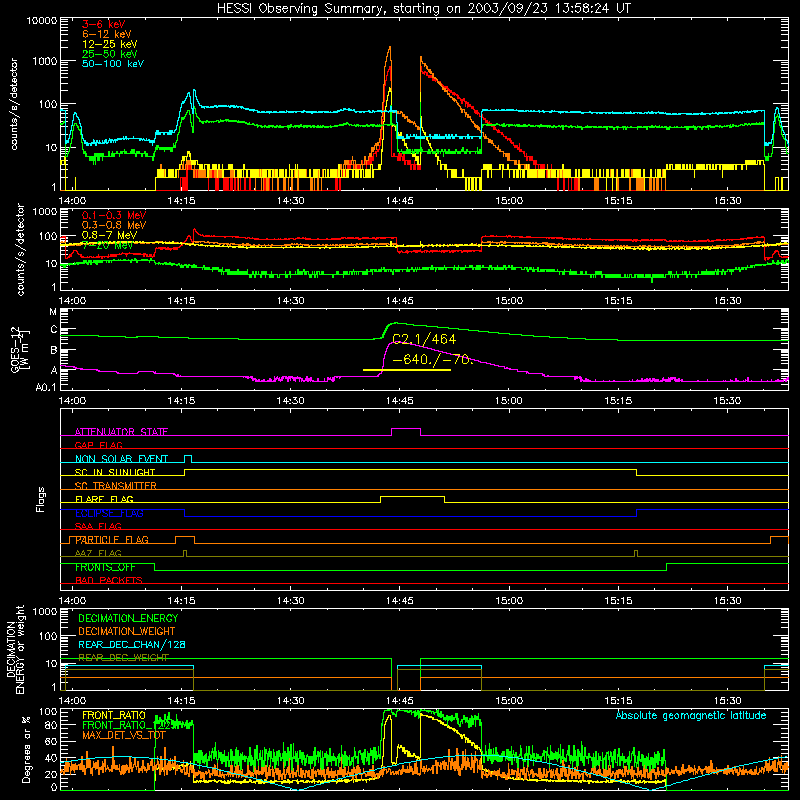The image size is (800, 800).
Task: Click the DECIMATION_ENERGY legend label
Action: [128, 618]
